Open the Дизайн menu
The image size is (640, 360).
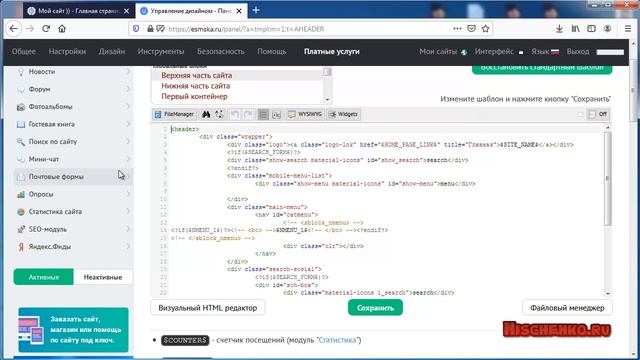(112, 52)
